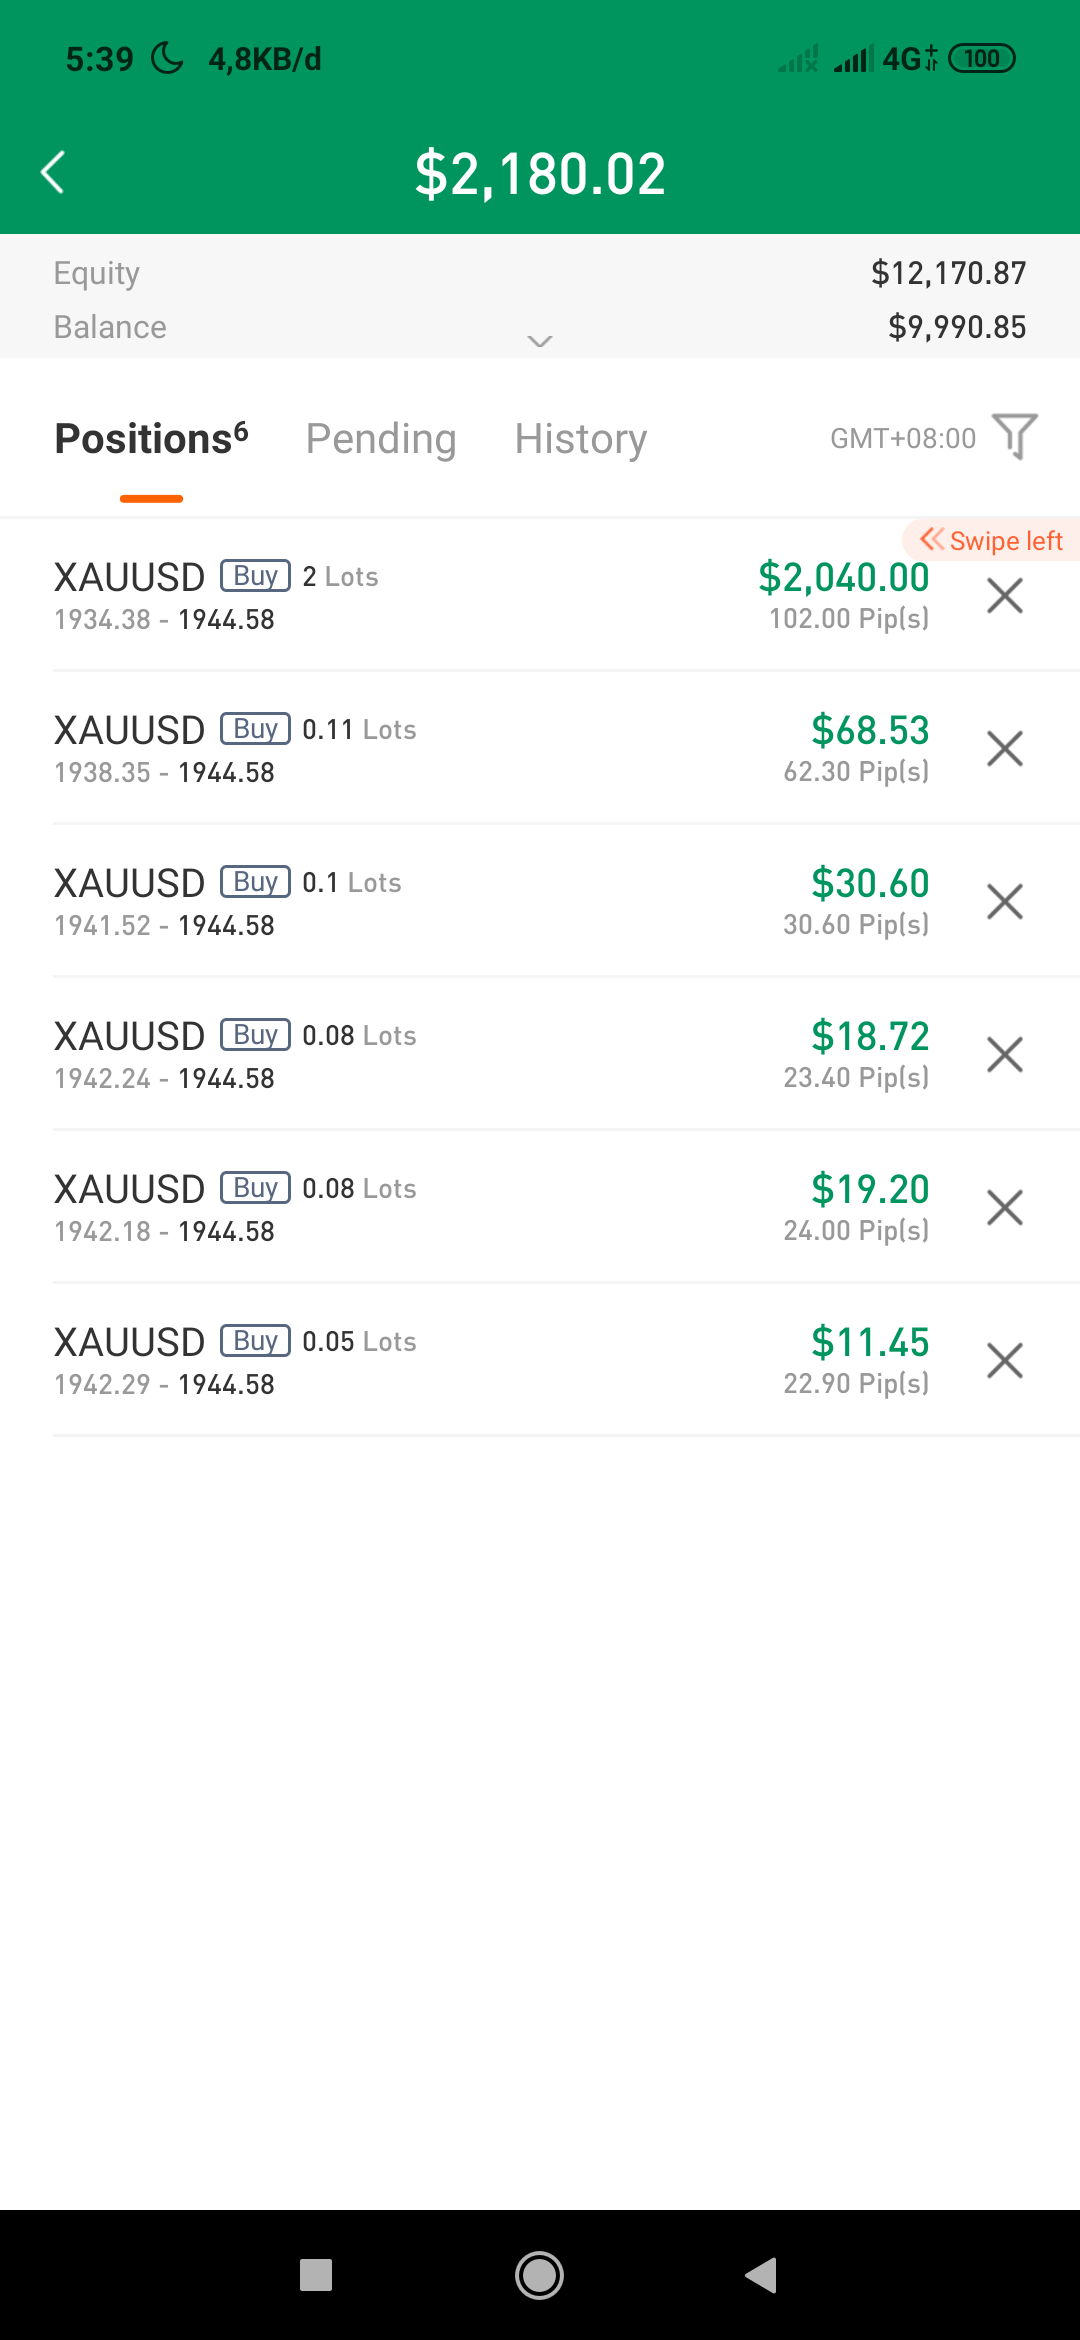
Task: Tap Android back triangle button
Action: point(761,2276)
